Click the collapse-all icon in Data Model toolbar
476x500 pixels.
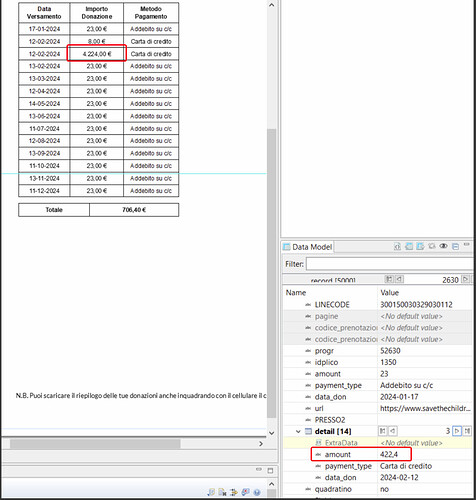click(x=455, y=247)
